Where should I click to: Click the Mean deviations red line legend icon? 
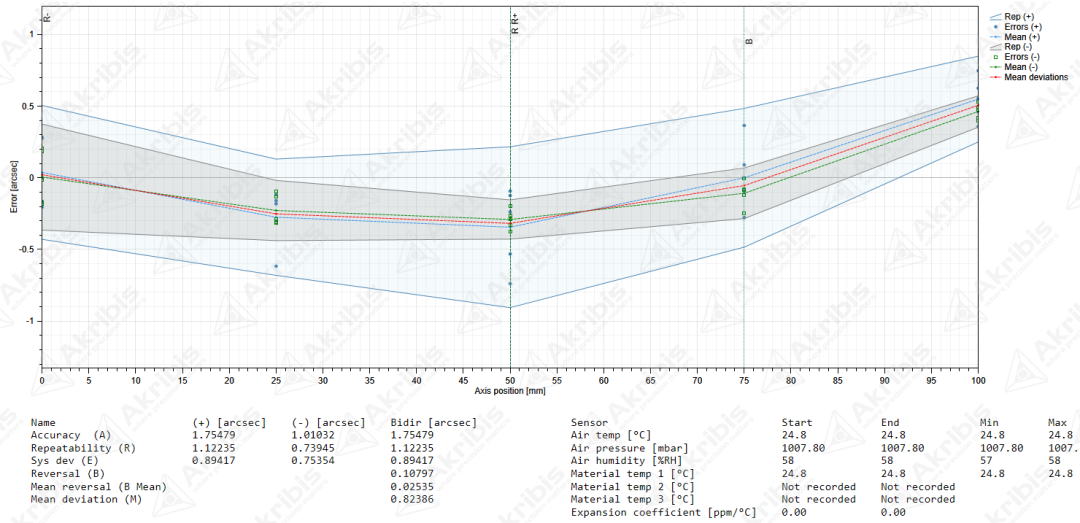coord(995,77)
